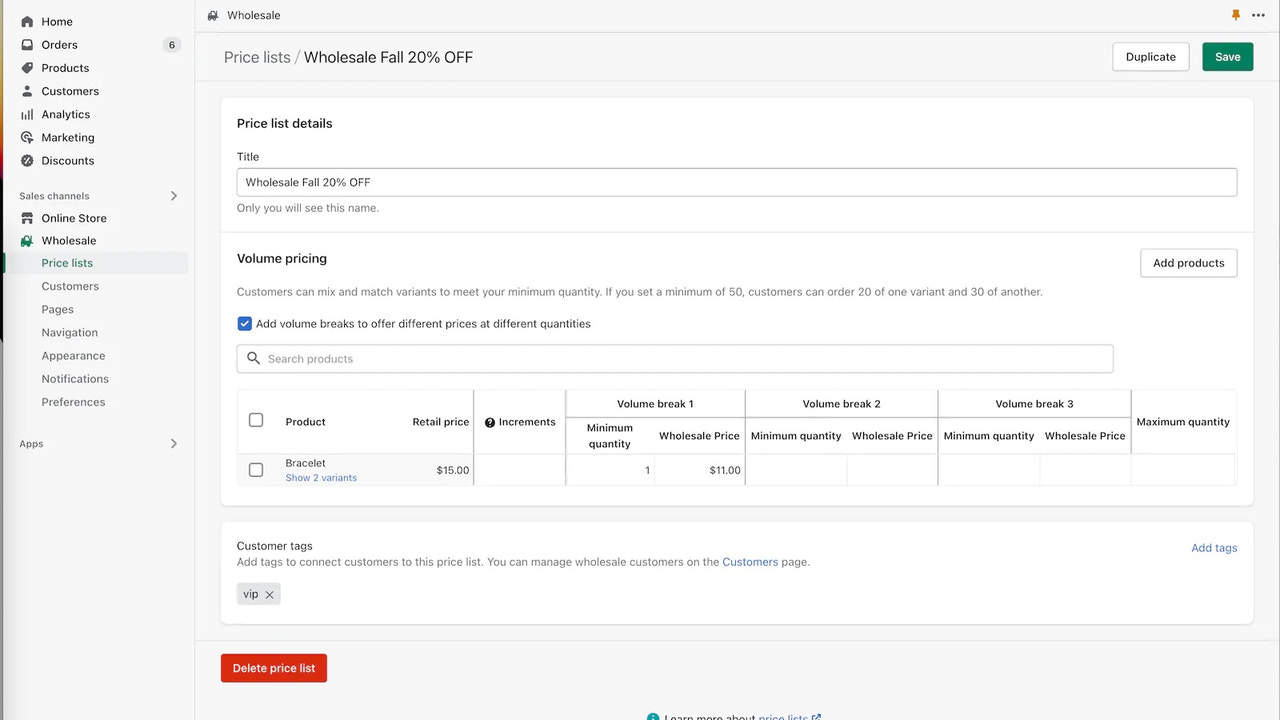
Task: Edit Bracelet wholesale price $11.00
Action: pyautogui.click(x=699, y=470)
